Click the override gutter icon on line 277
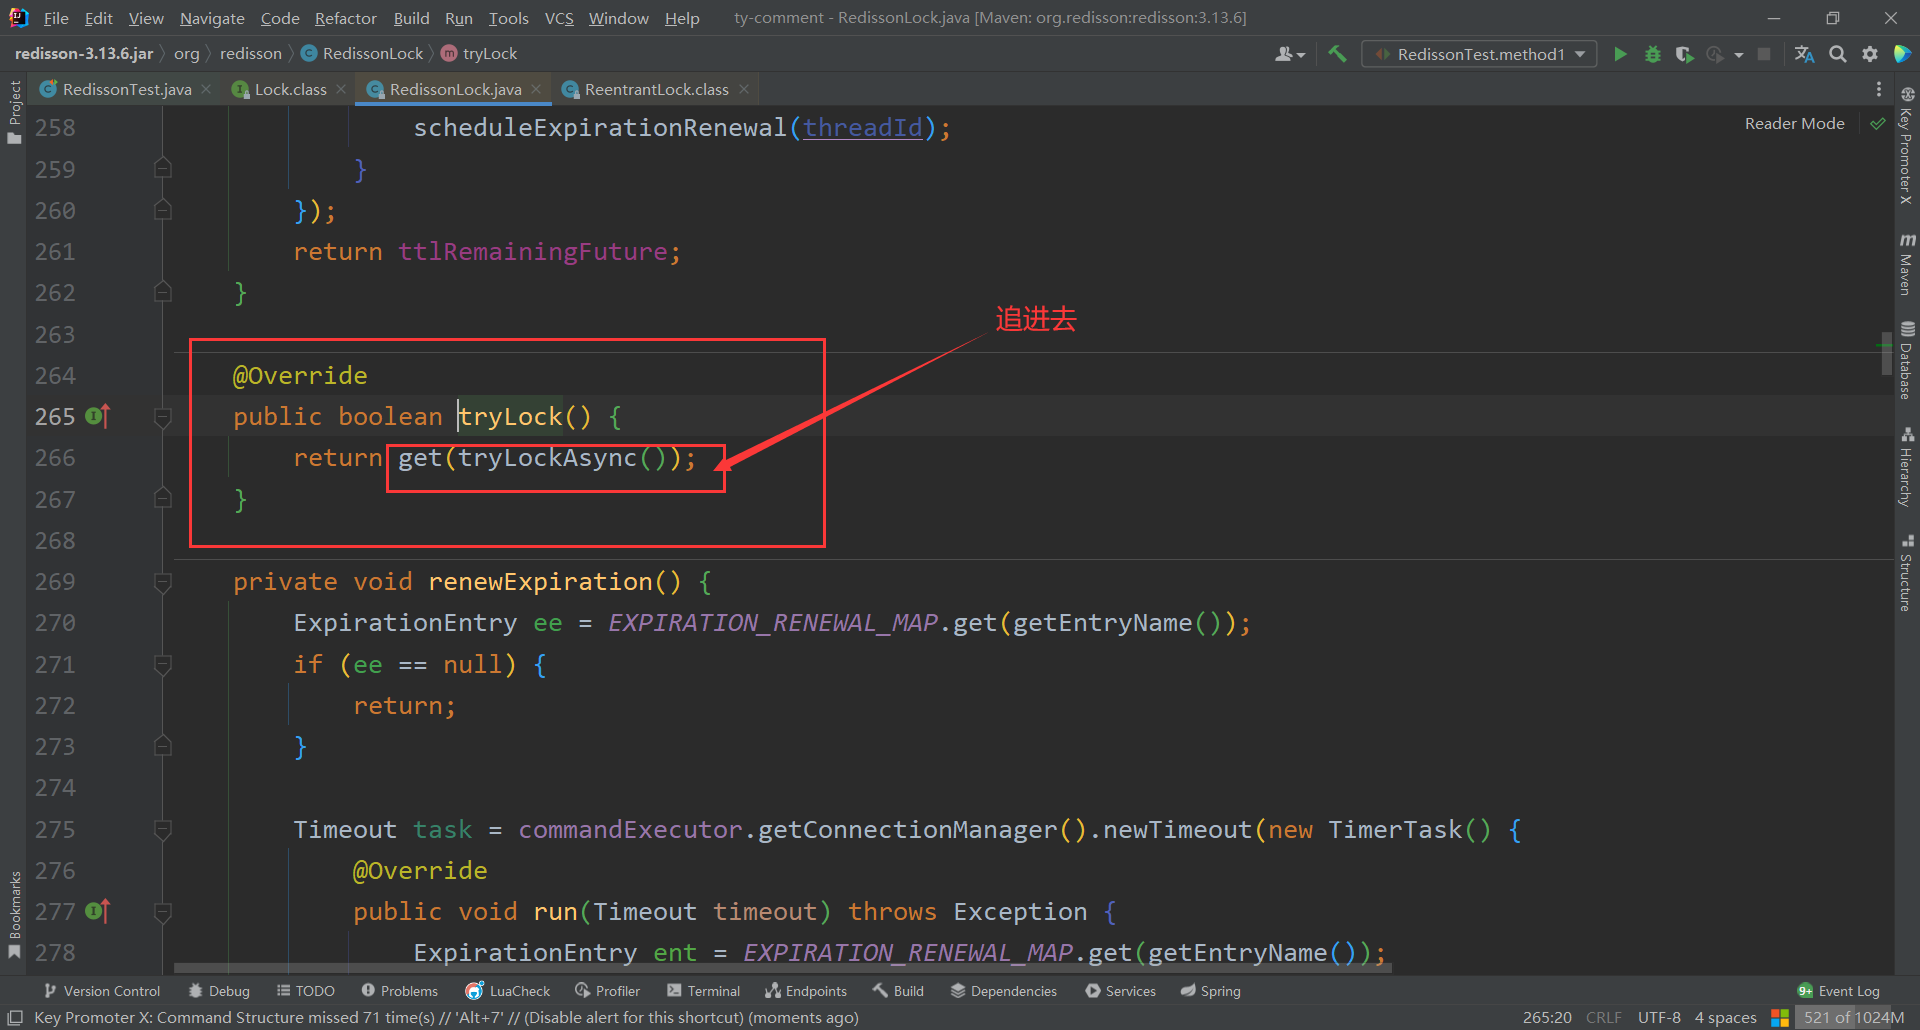The image size is (1920, 1030). pos(98,910)
